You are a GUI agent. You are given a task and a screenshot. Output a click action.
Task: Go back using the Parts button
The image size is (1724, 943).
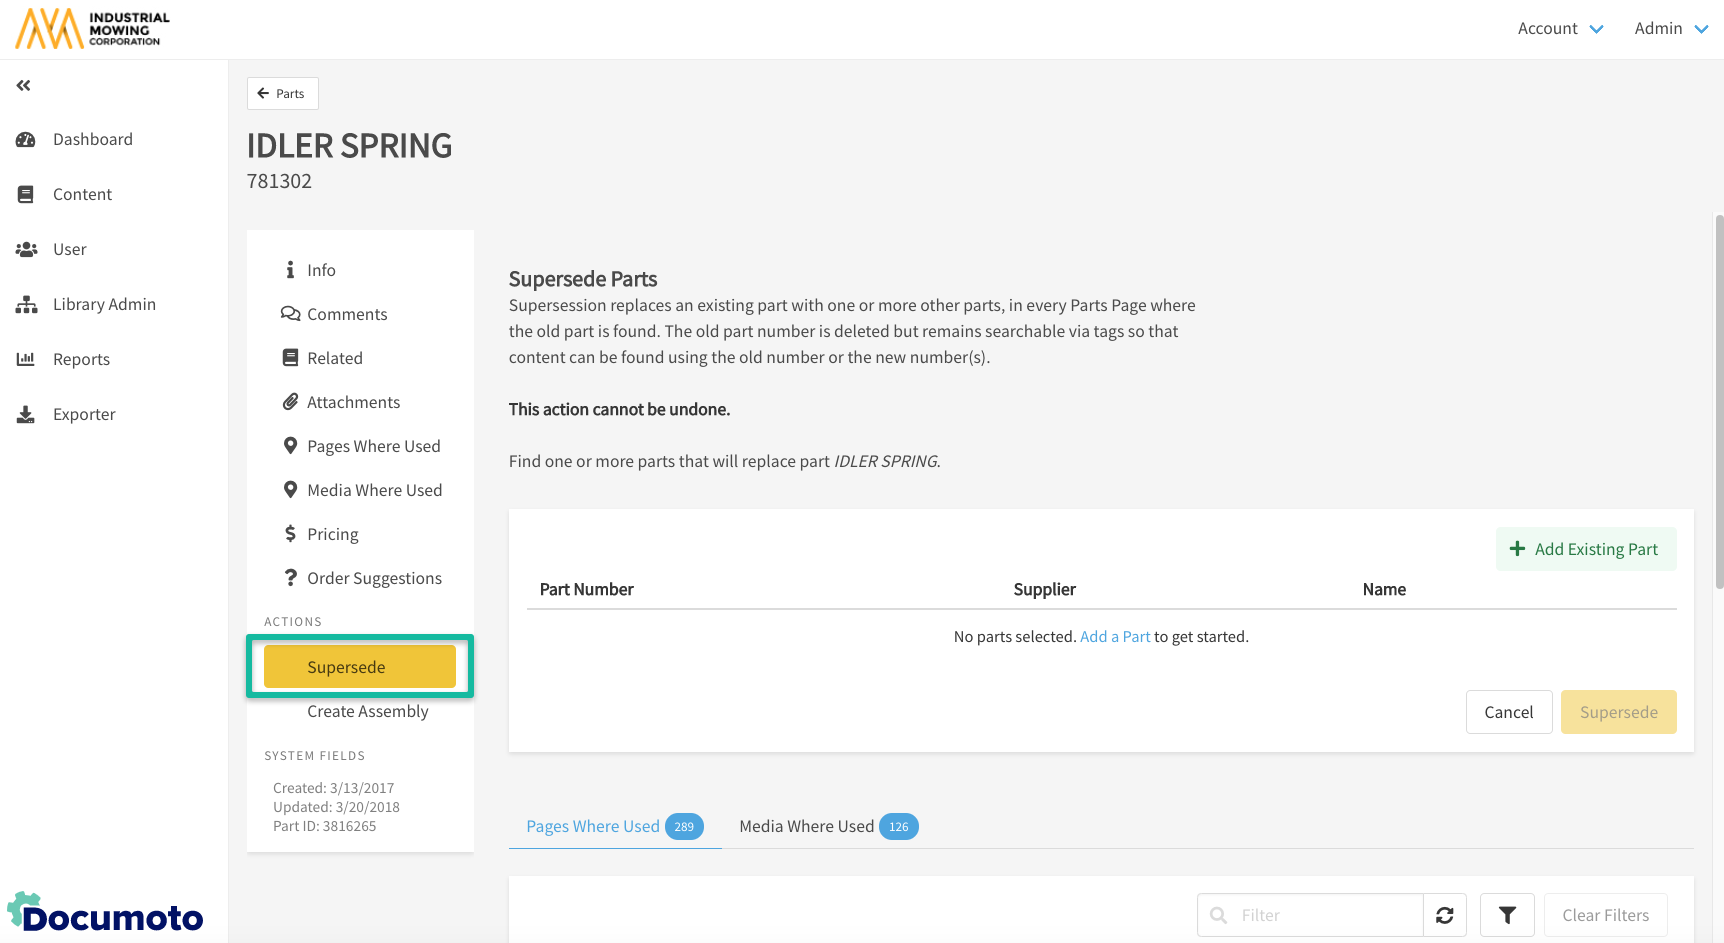[282, 94]
